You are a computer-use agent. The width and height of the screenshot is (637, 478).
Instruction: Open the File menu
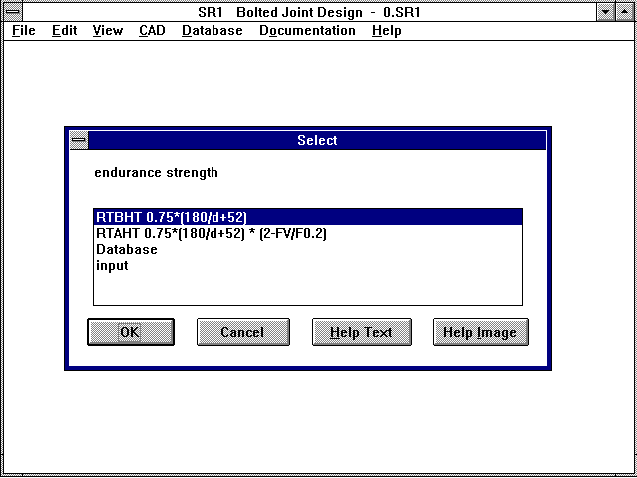[23, 31]
